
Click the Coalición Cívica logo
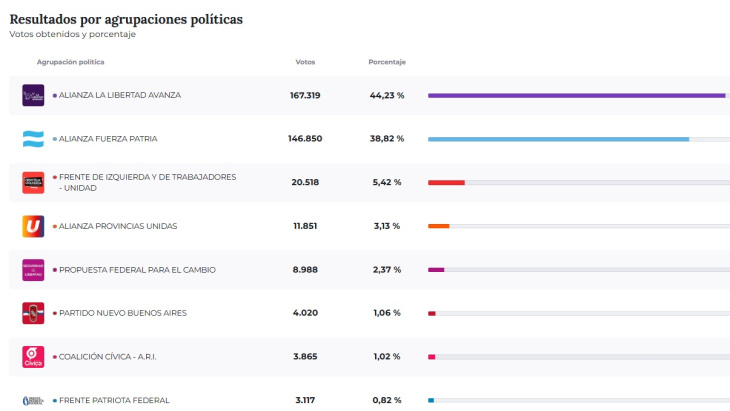pos(33,357)
